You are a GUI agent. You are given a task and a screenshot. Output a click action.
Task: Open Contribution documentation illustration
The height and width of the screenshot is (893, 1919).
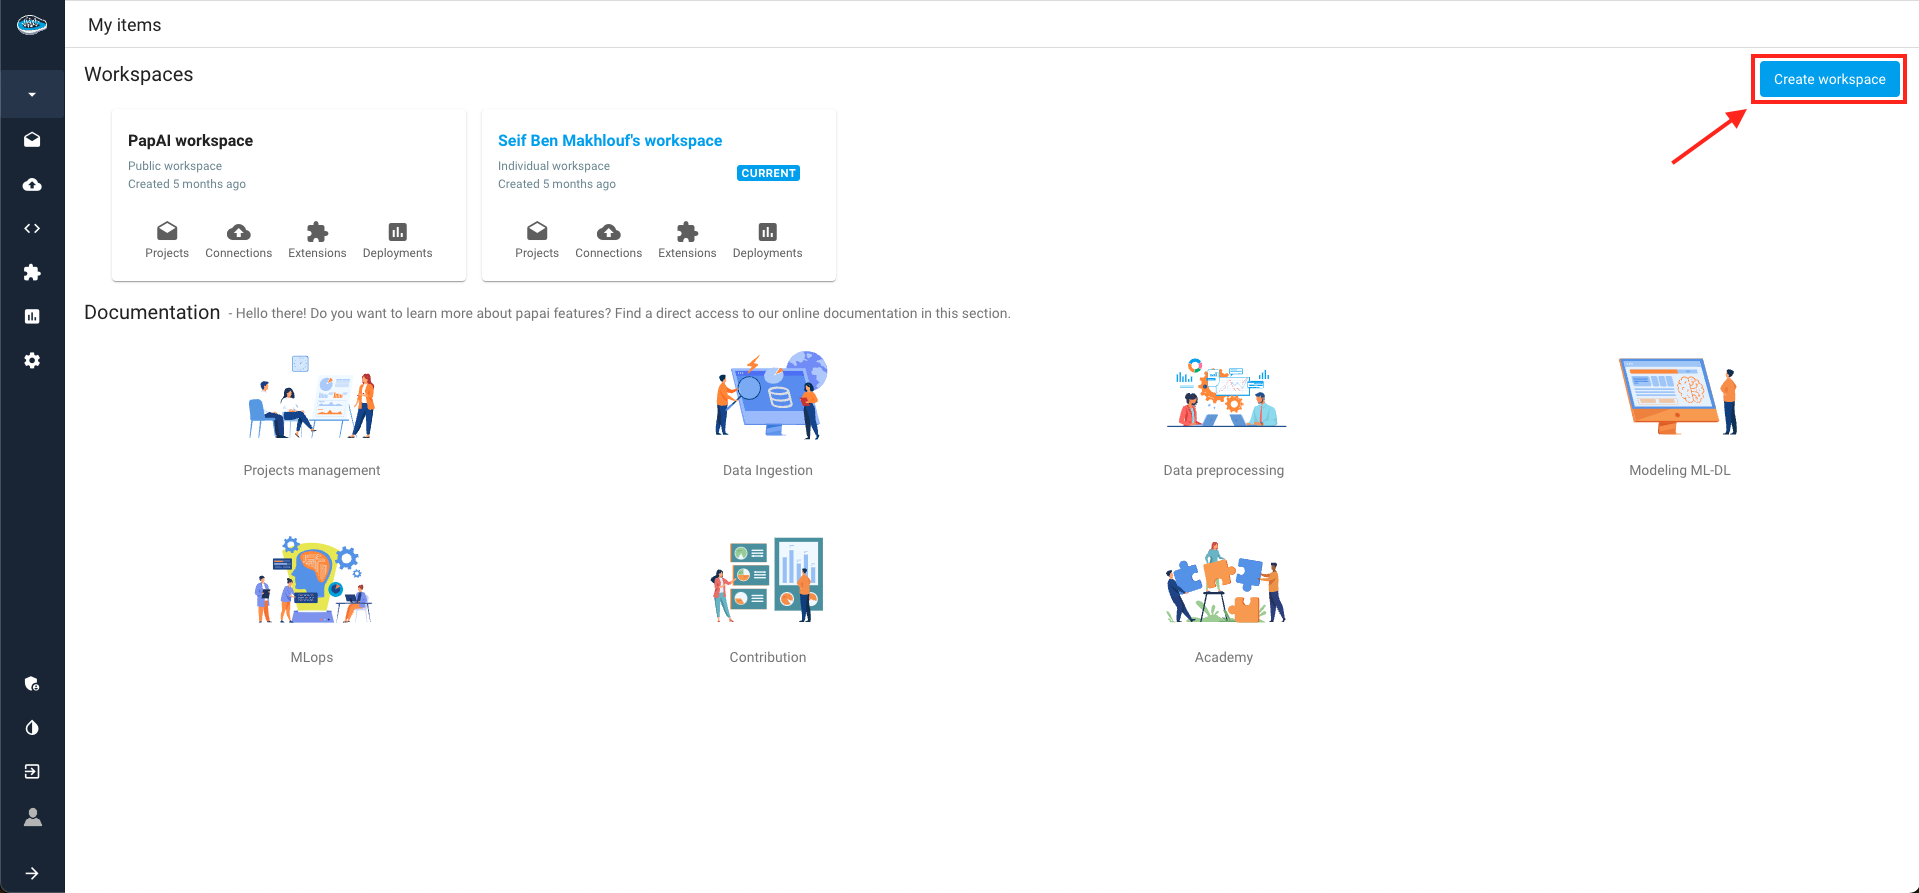[x=768, y=580]
